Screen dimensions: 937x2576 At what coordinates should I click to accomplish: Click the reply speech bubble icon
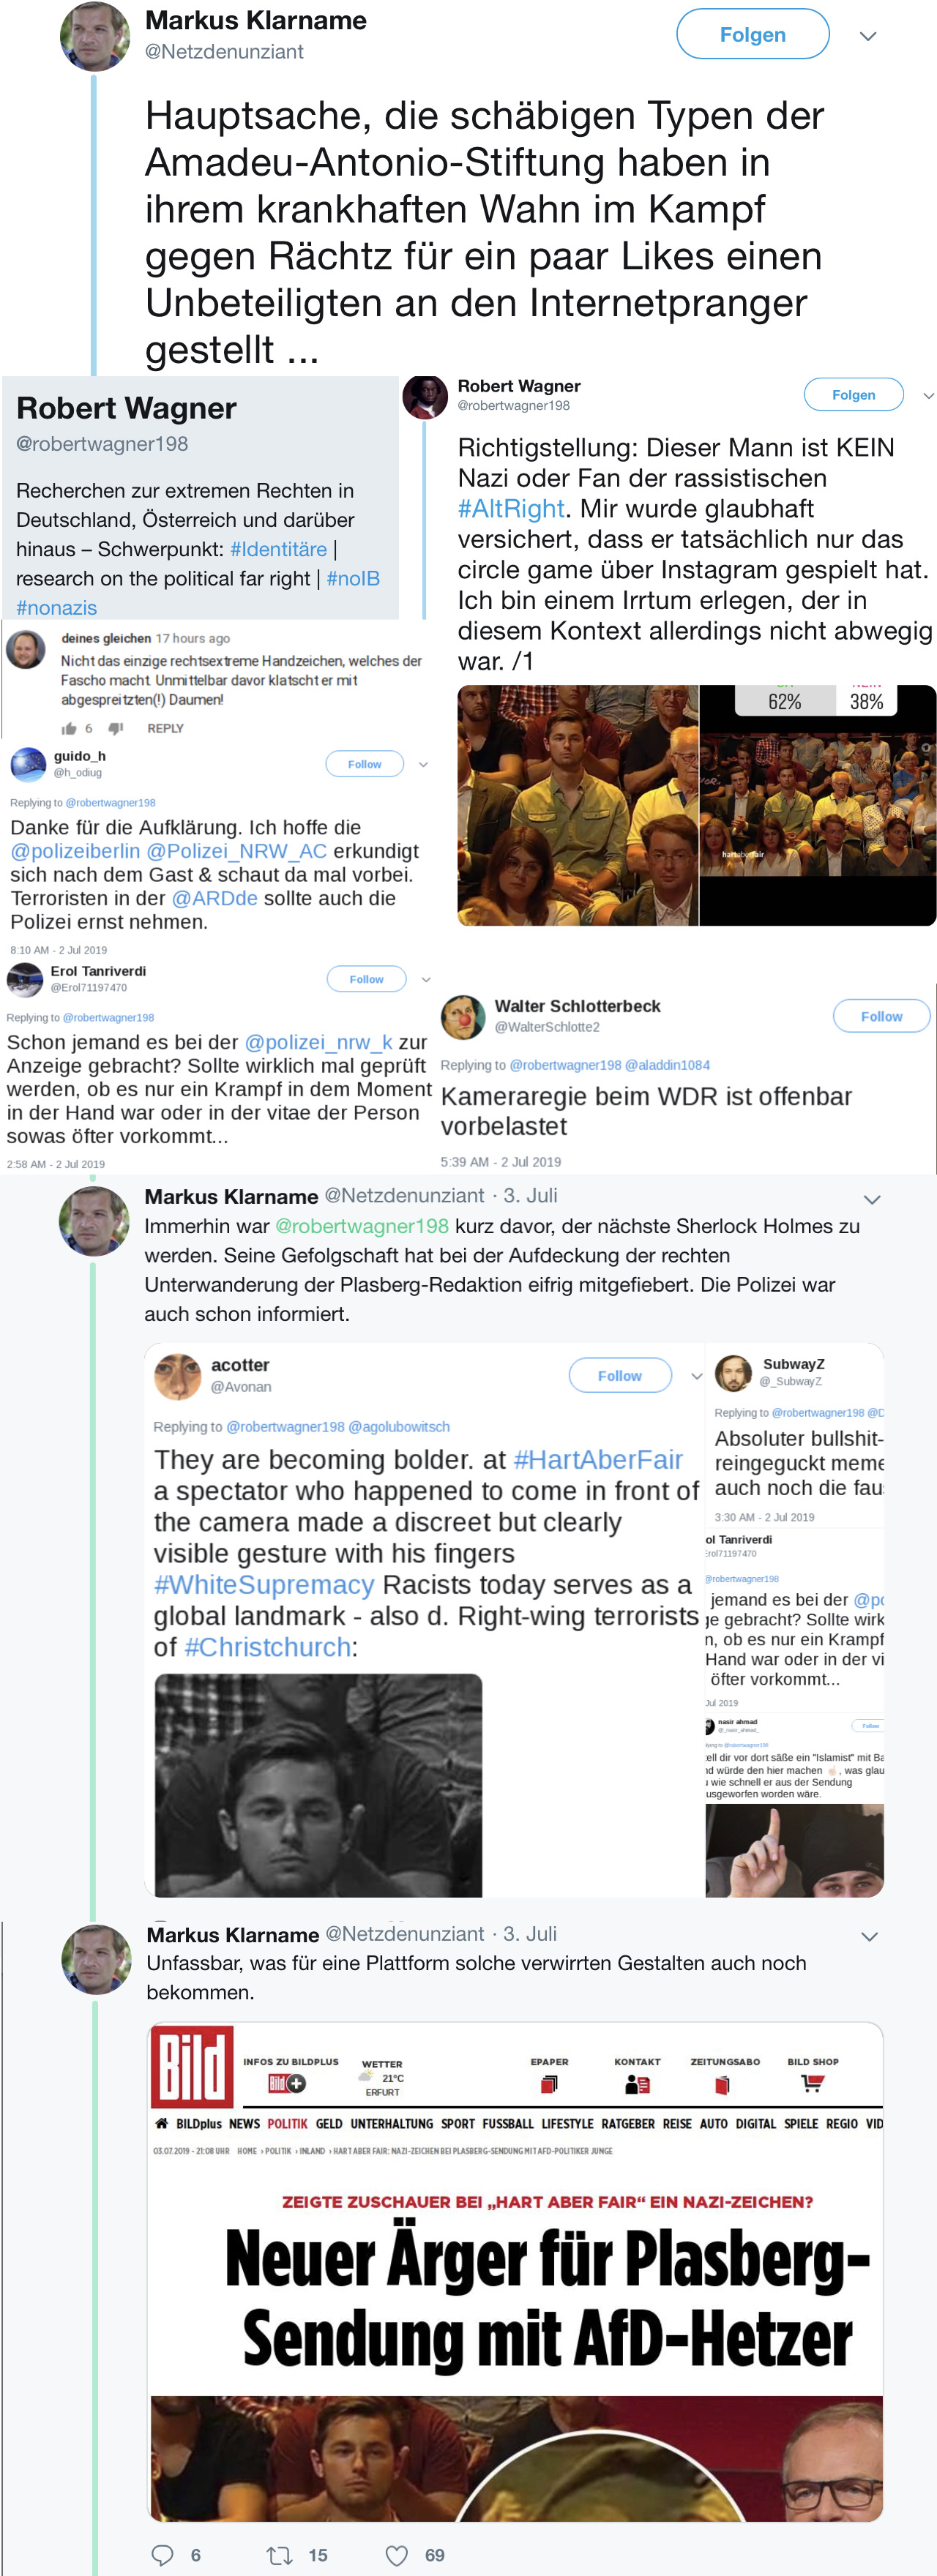(162, 2555)
